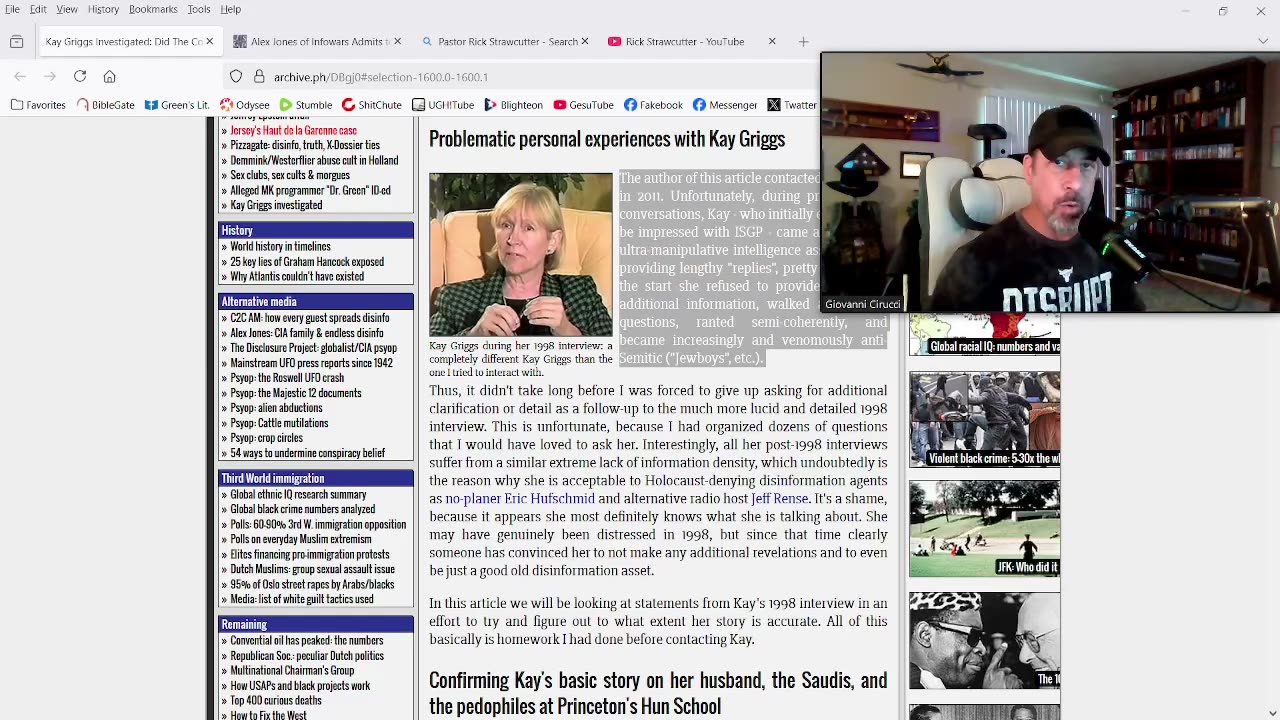Open the Odysee bookmark
Image resolution: width=1280 pixels, height=720 pixels.
(245, 105)
